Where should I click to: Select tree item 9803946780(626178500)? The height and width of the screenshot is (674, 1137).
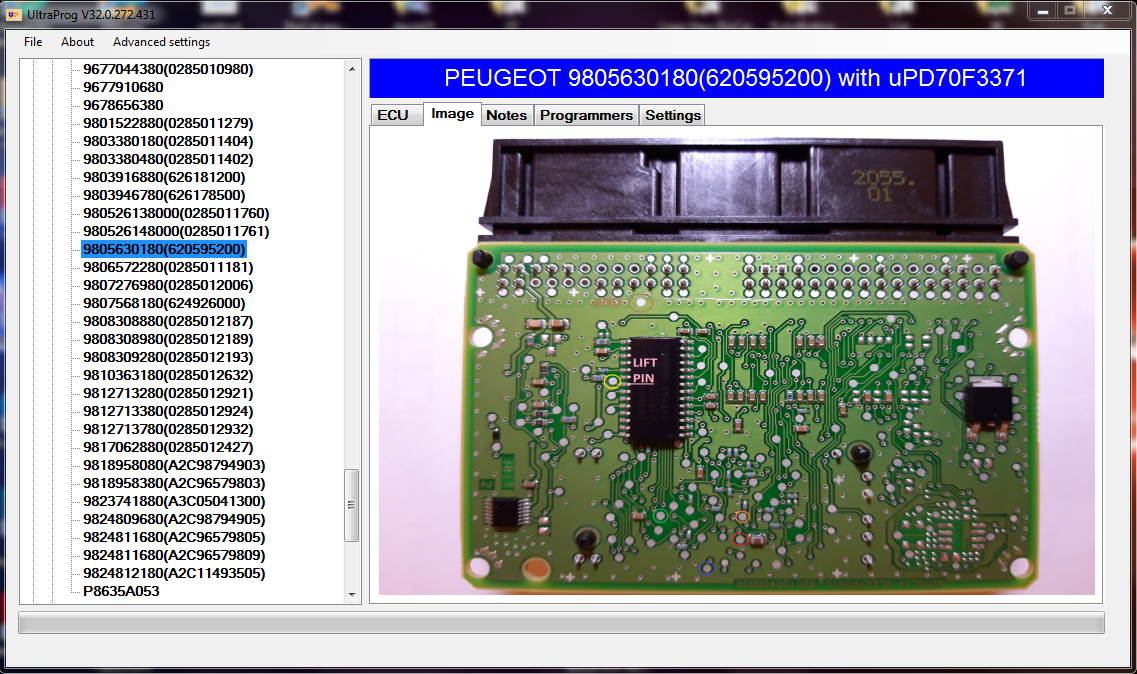coord(164,195)
